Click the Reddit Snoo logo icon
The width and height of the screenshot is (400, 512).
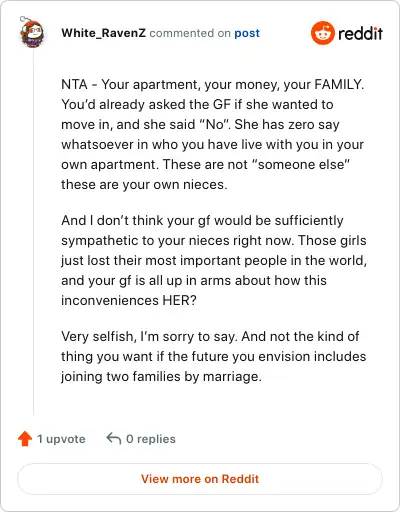[322, 33]
